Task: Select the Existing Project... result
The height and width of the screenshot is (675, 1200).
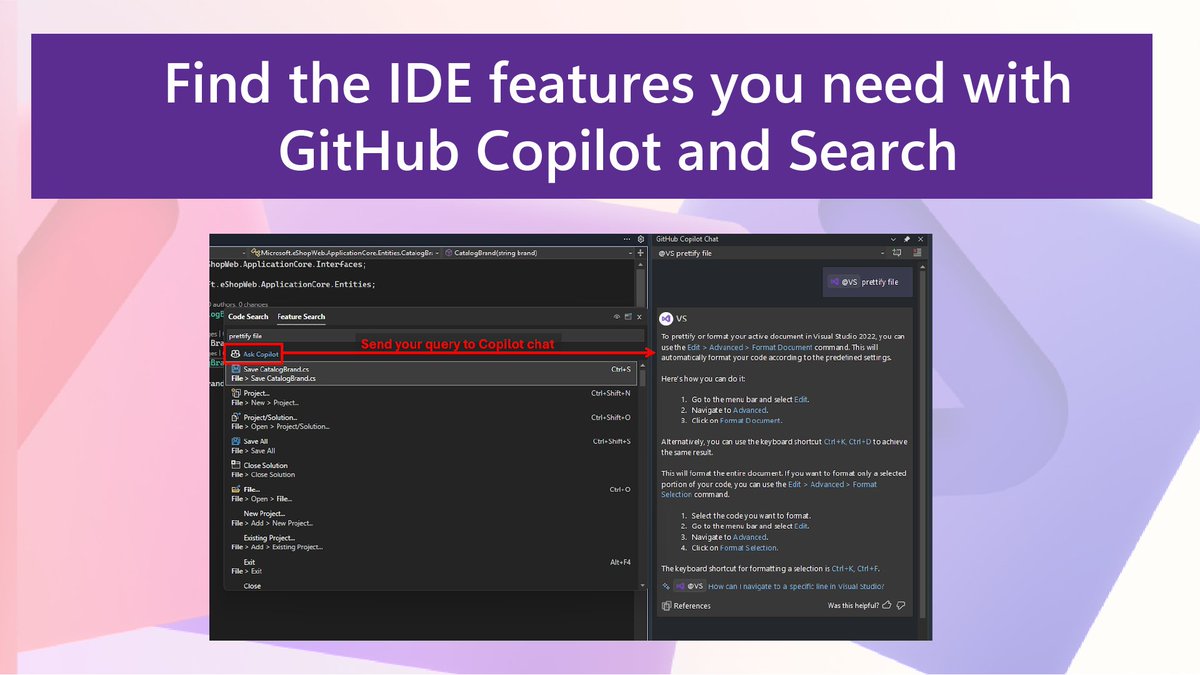Action: click(x=431, y=542)
